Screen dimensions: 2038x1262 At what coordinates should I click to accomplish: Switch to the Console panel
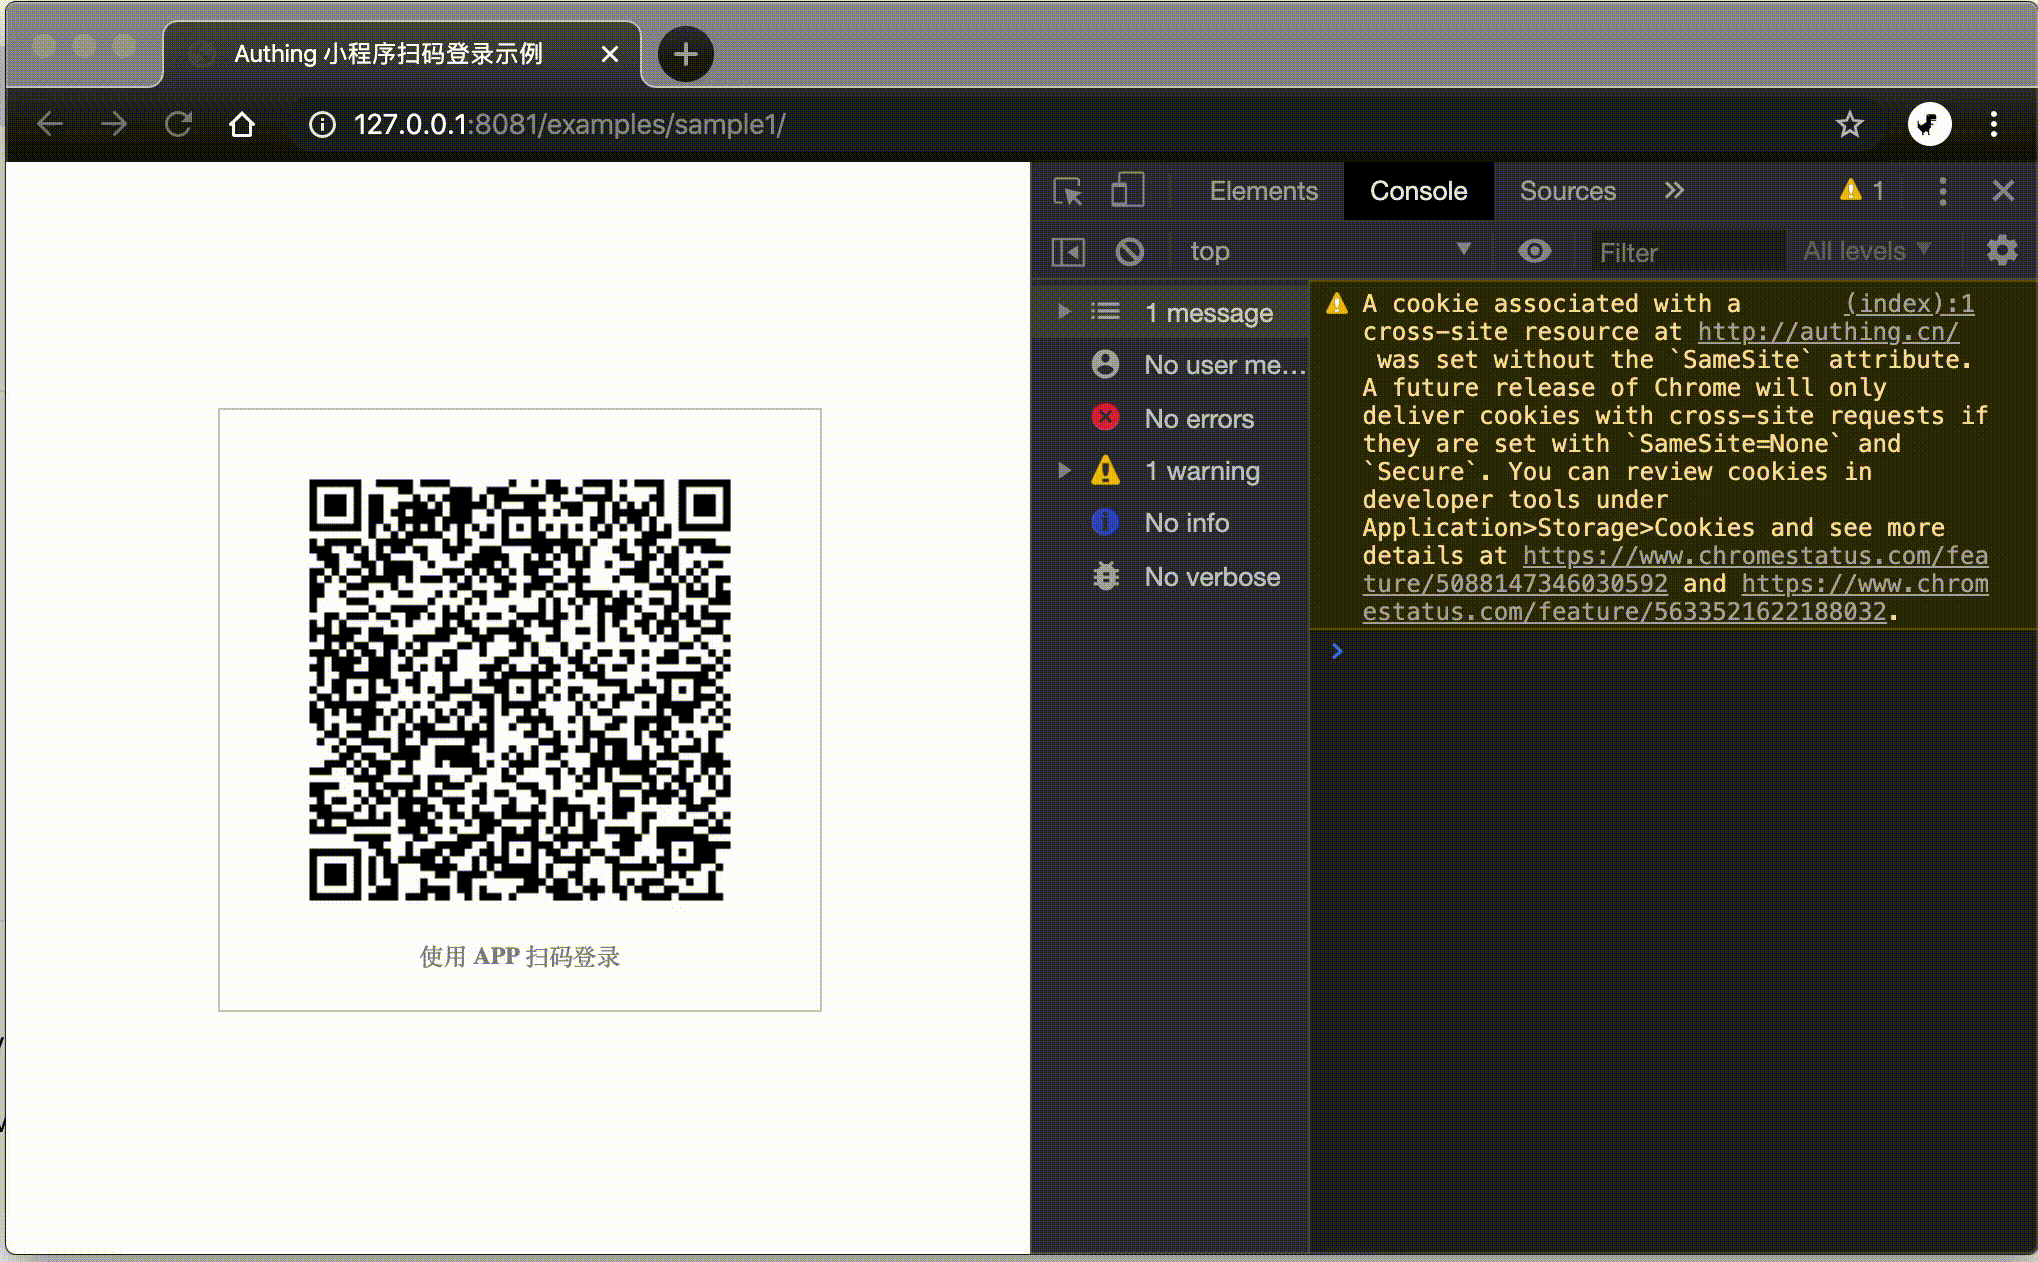point(1418,191)
